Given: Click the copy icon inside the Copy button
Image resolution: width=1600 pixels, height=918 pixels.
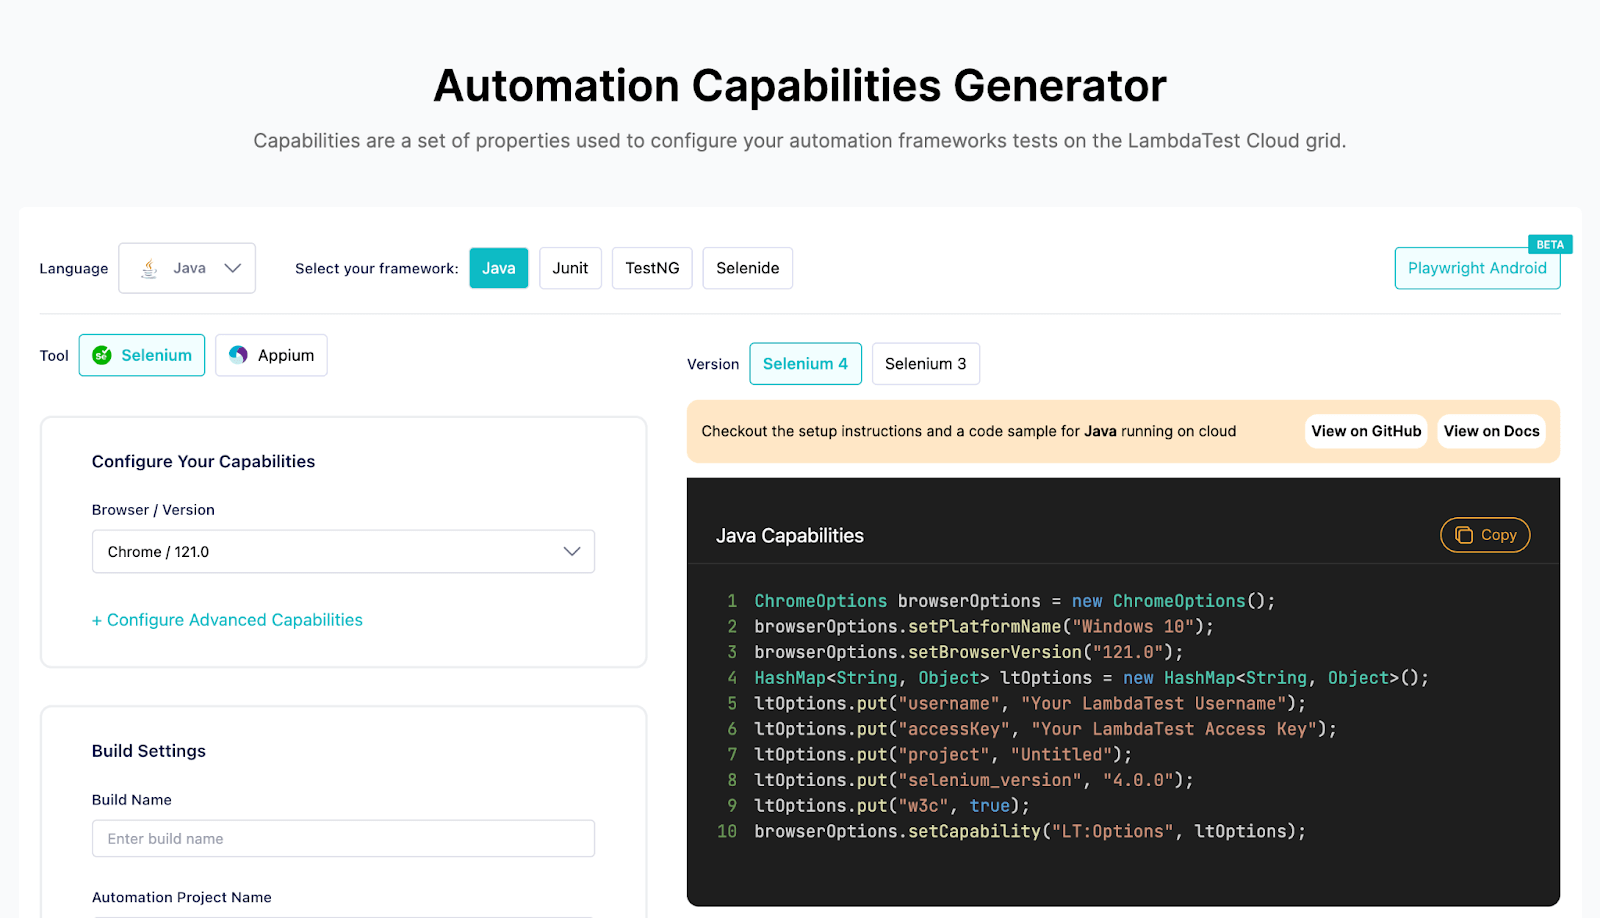Looking at the screenshot, I should click(1464, 535).
